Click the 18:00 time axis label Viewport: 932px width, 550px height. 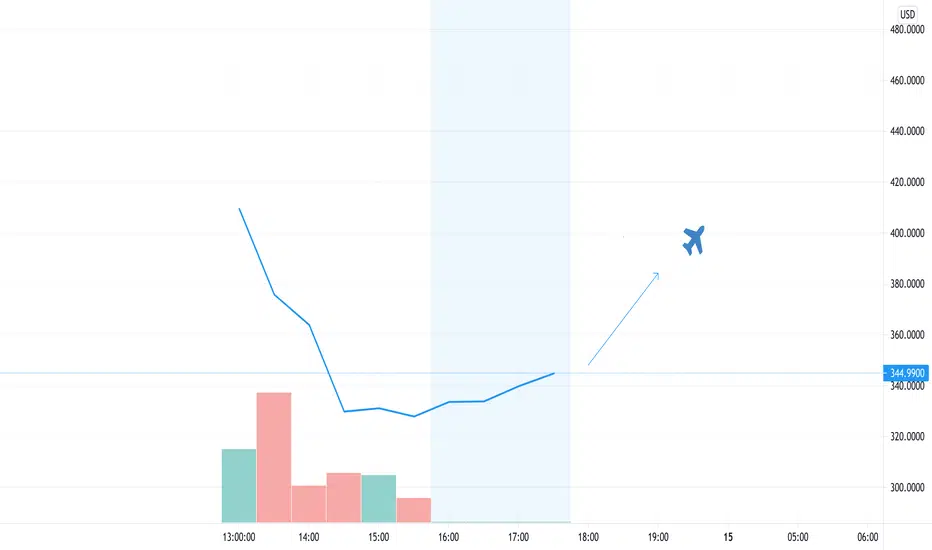(x=588, y=537)
